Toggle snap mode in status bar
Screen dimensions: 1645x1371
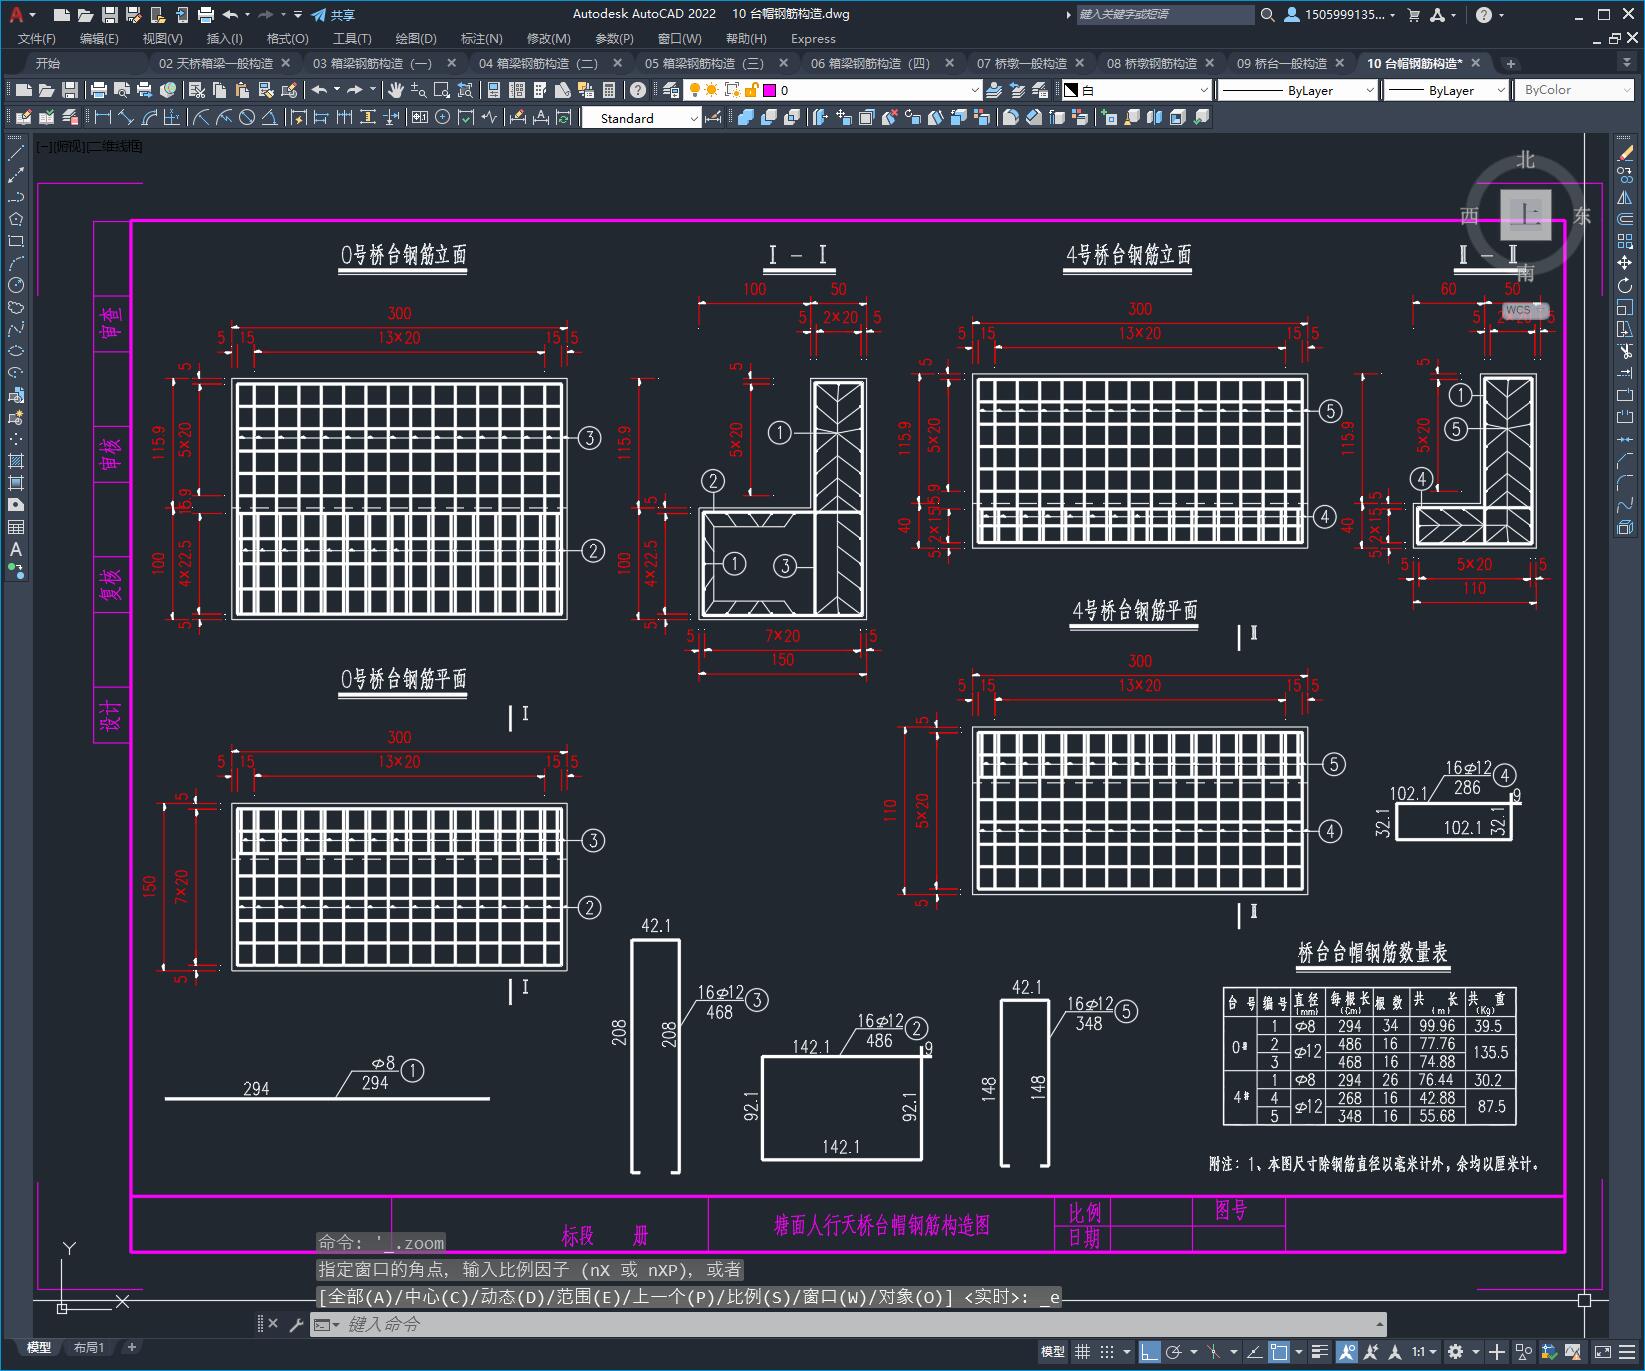click(x=1107, y=1352)
